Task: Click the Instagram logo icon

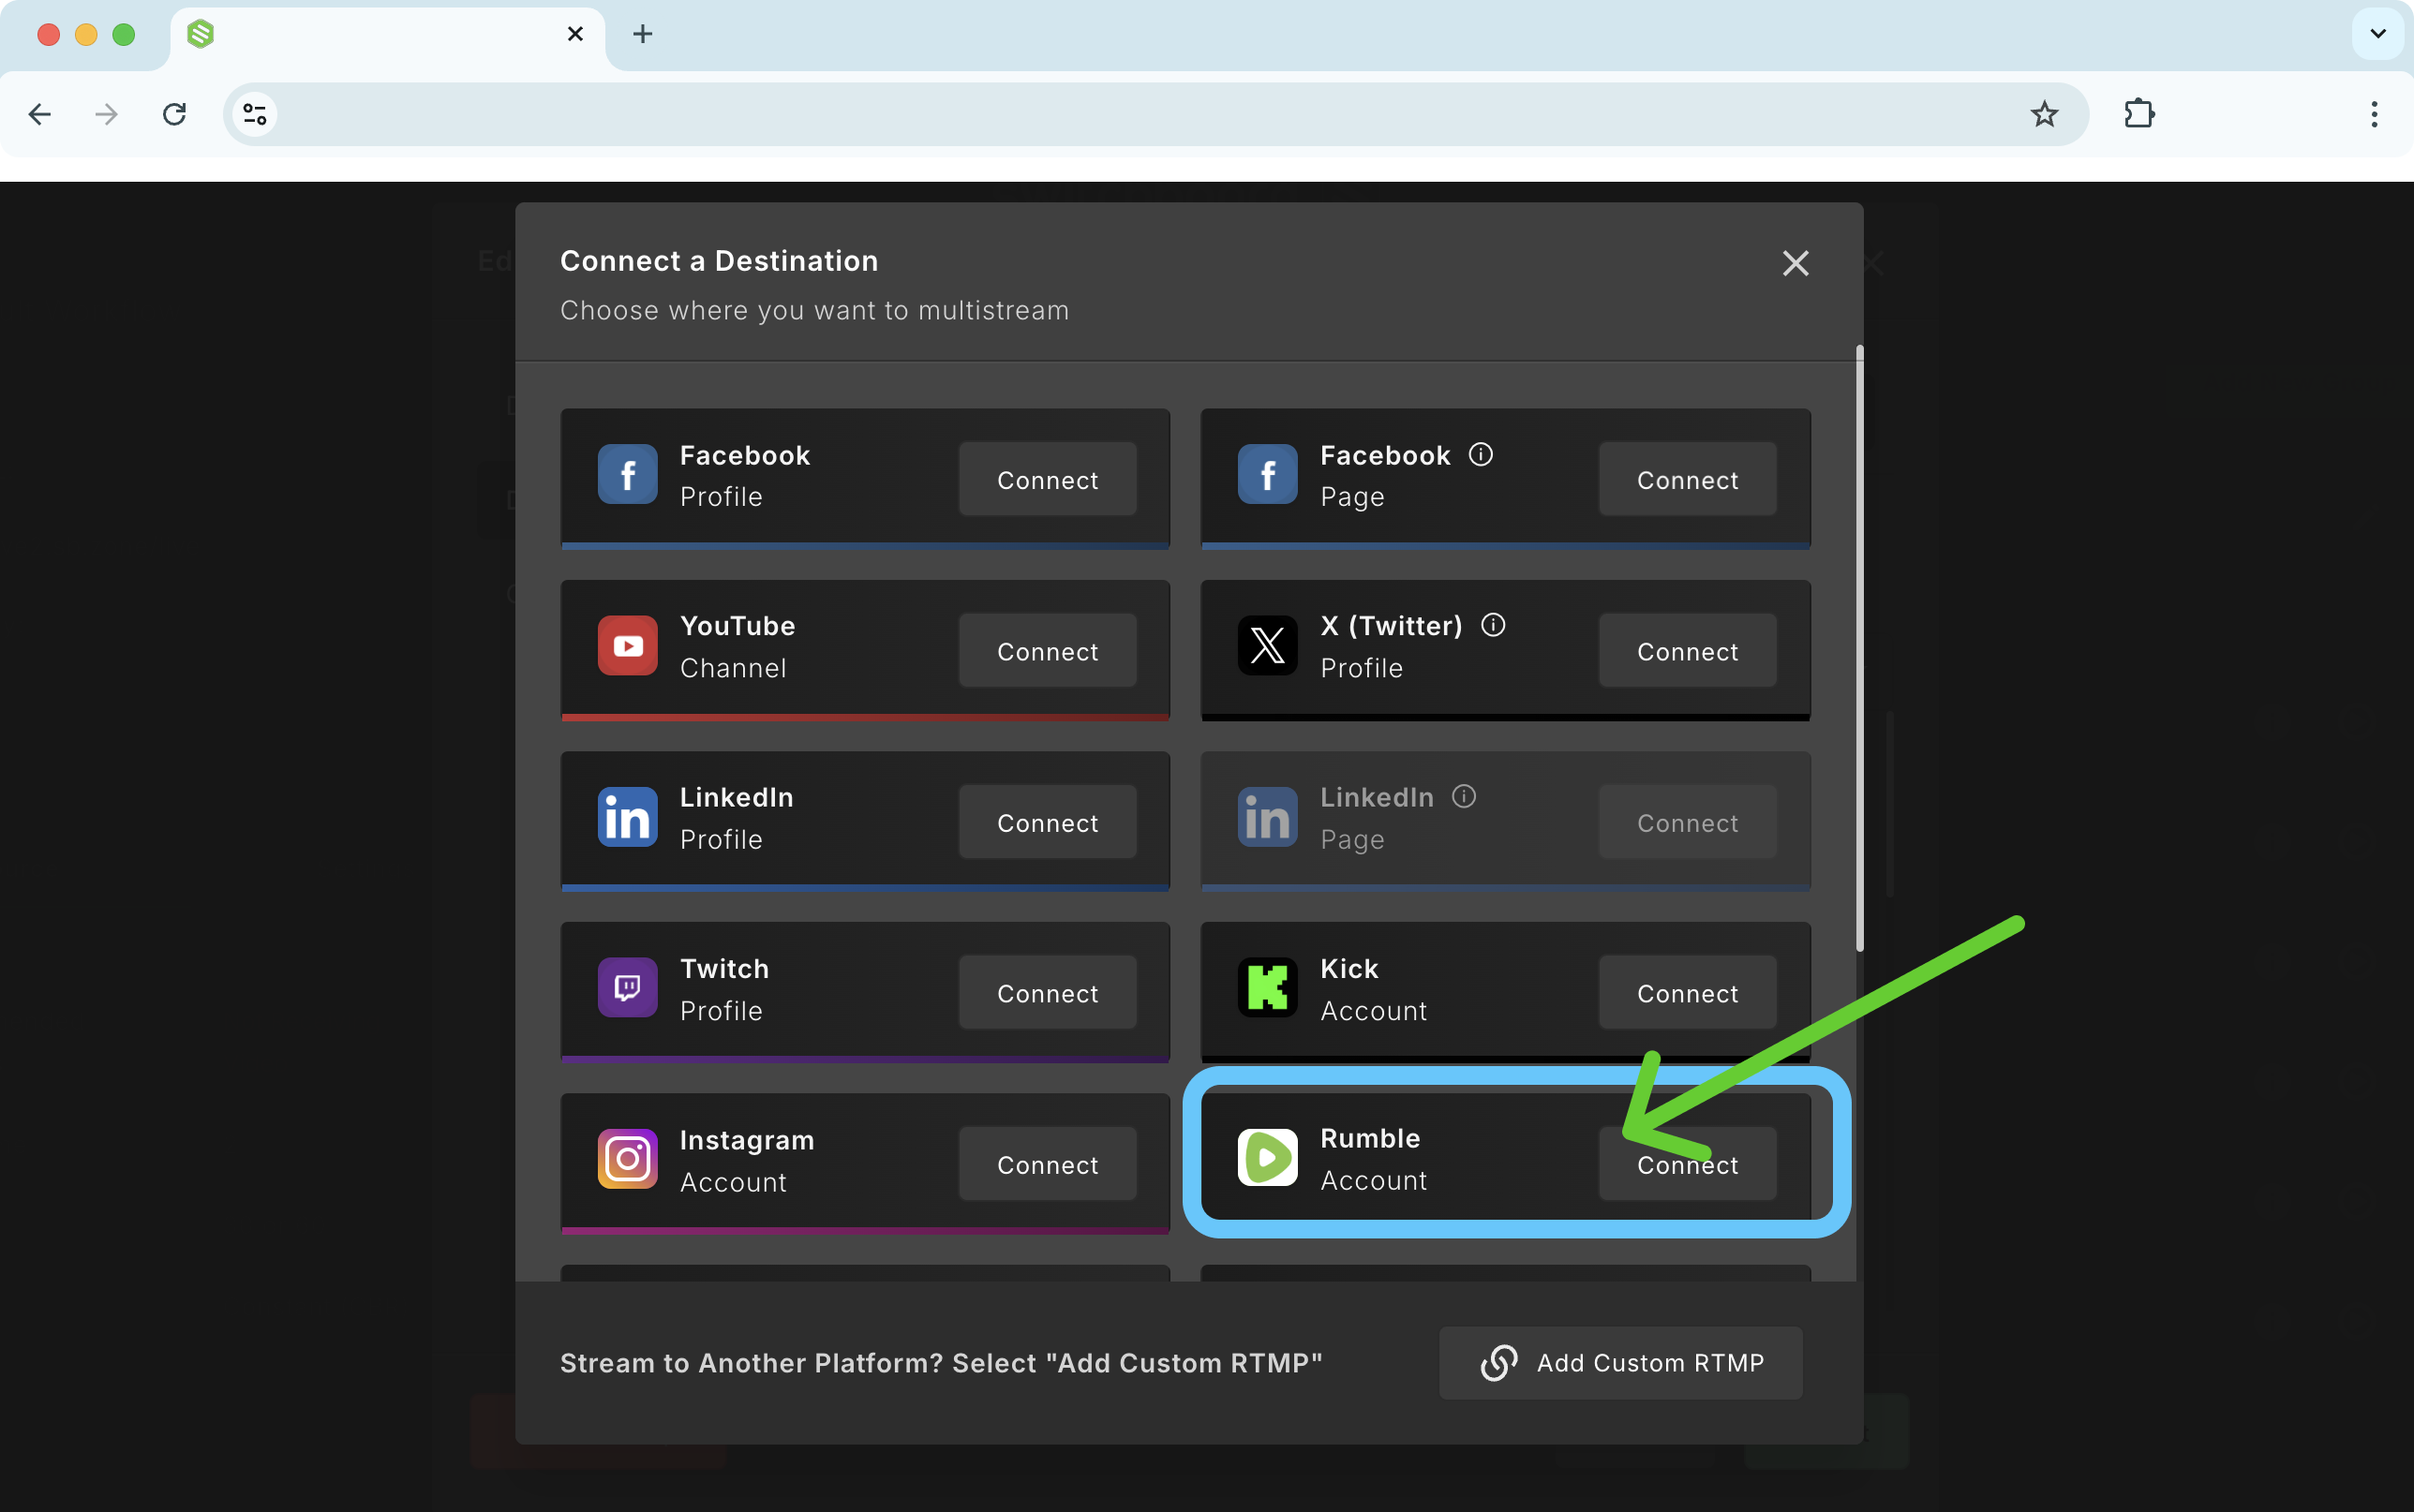Action: point(627,1159)
